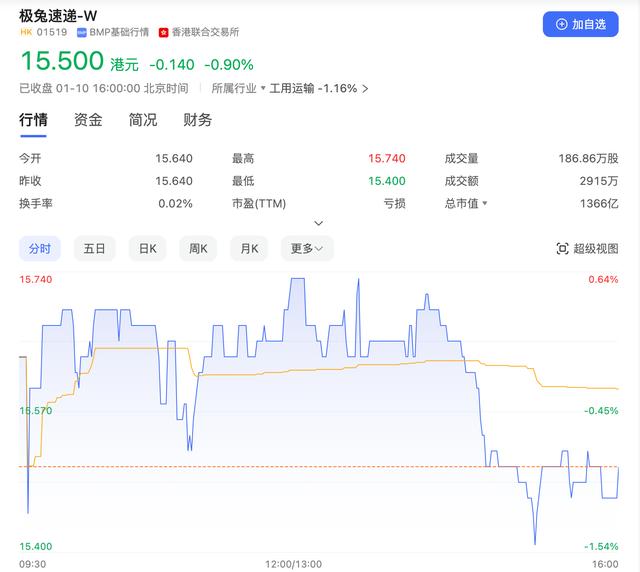Expand the 所属行业 industry dropdown

click(263, 88)
